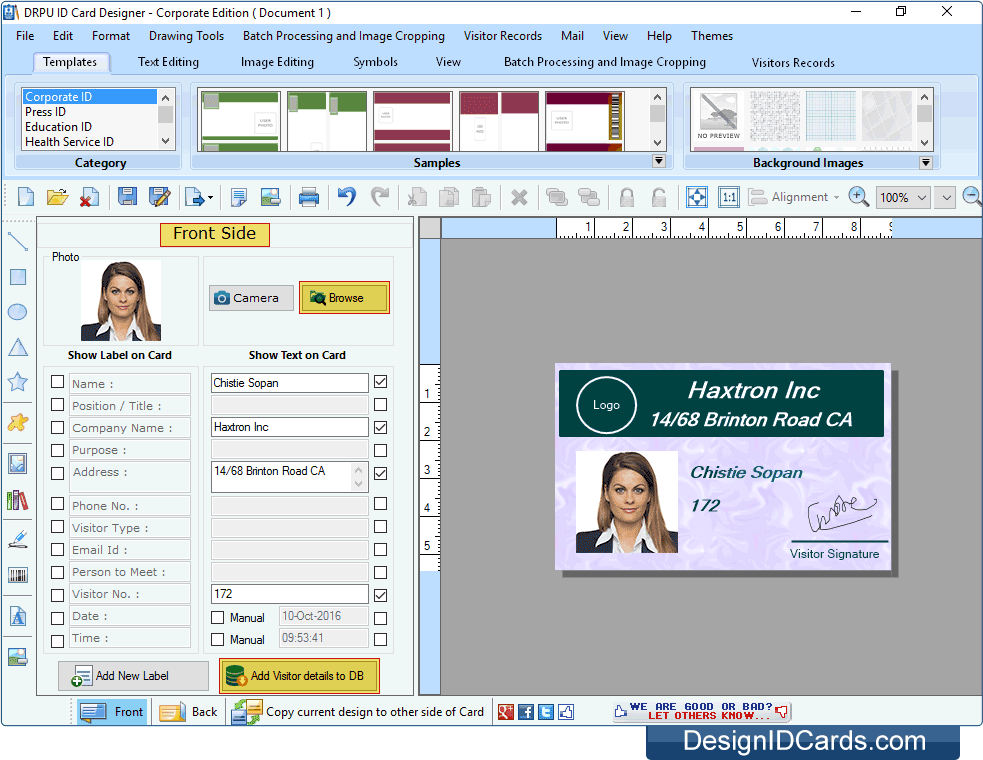Save As using the floppy with pencil icon
983x760 pixels.
(x=159, y=197)
